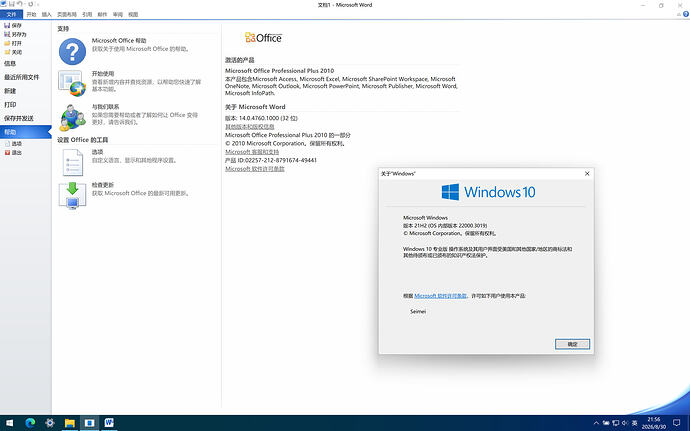Open the Microsoft software license terms link in Word
Image resolution: width=690 pixels, height=431 pixels.
255,169
